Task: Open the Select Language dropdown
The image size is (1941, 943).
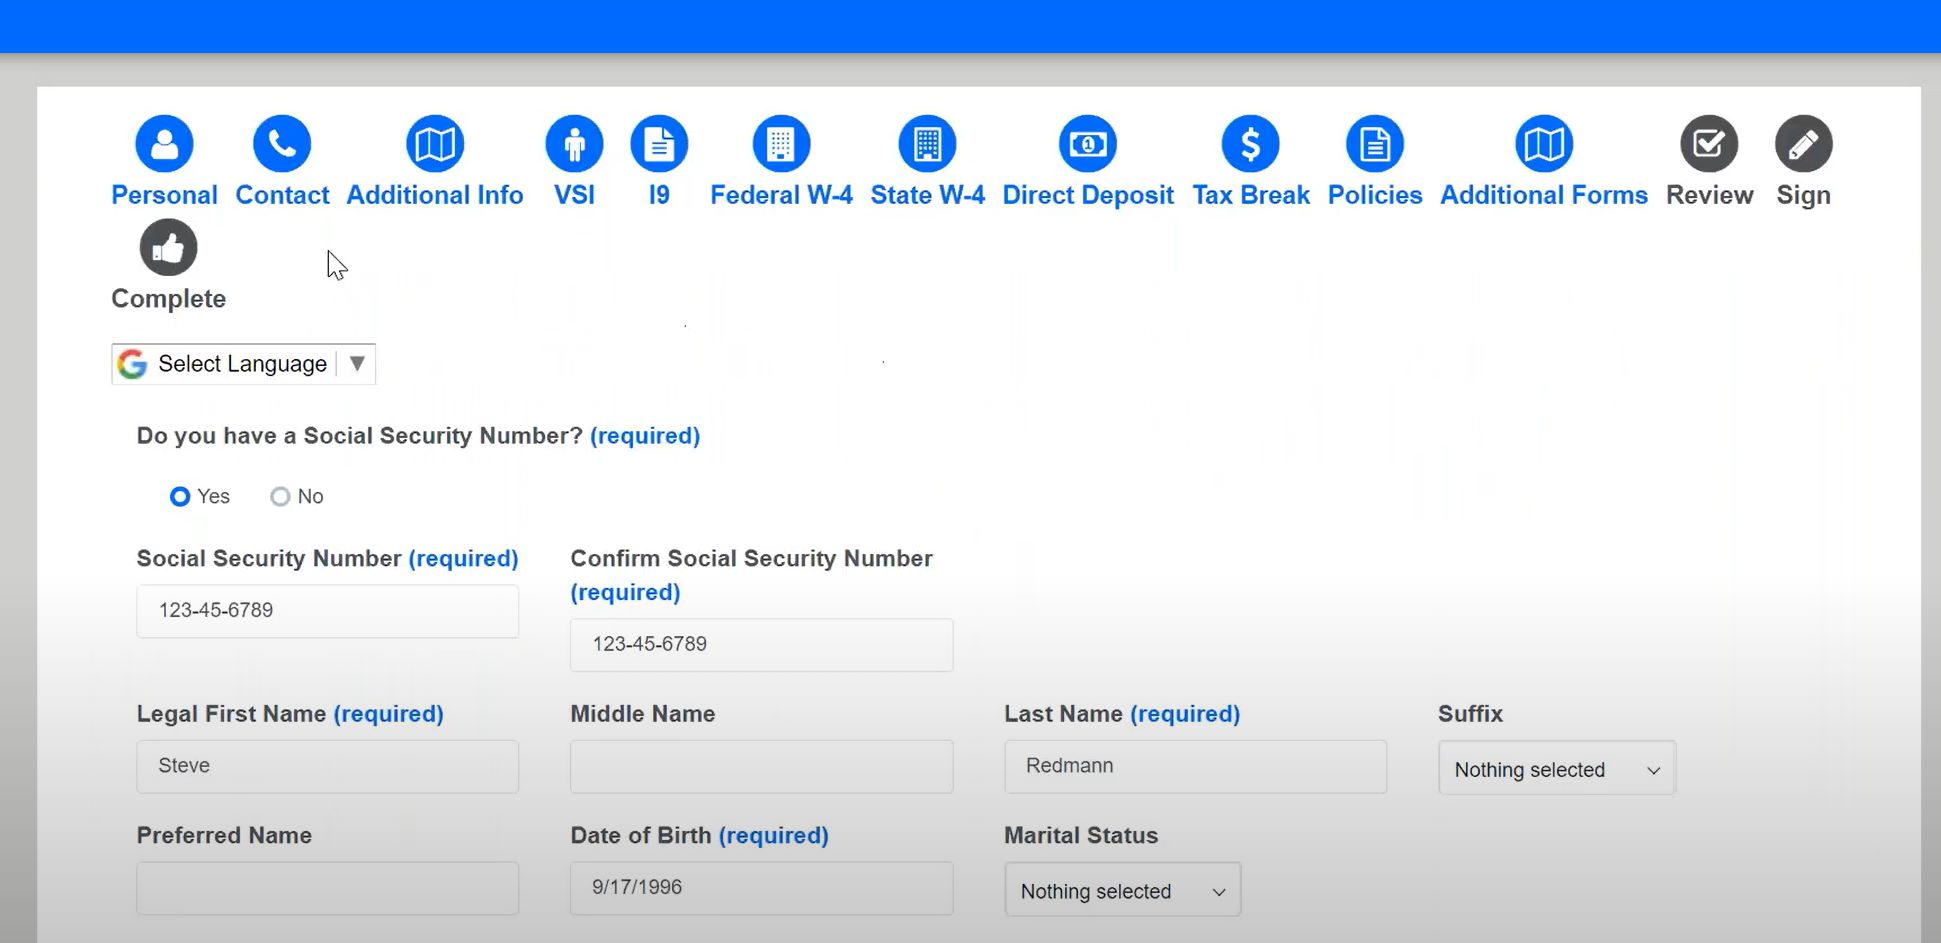Action: pos(243,364)
